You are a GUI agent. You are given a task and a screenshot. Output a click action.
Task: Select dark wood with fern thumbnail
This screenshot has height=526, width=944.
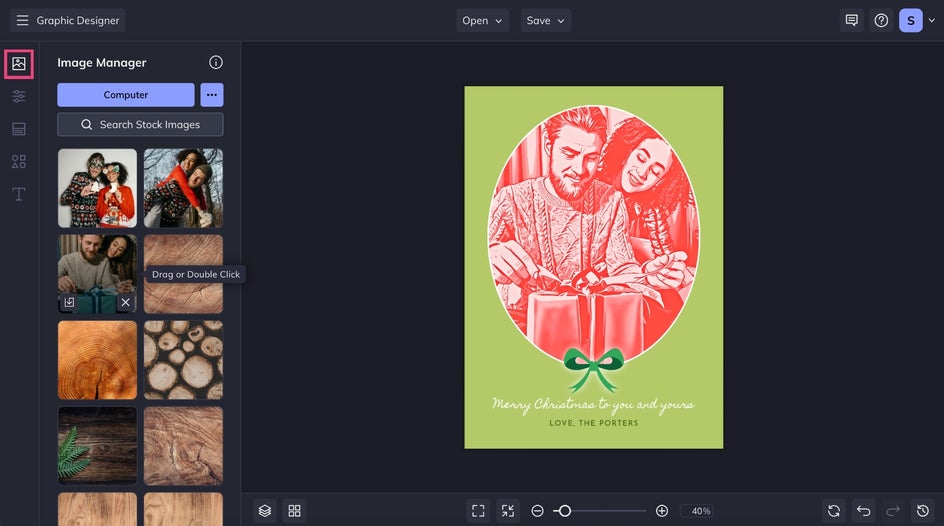coord(98,446)
